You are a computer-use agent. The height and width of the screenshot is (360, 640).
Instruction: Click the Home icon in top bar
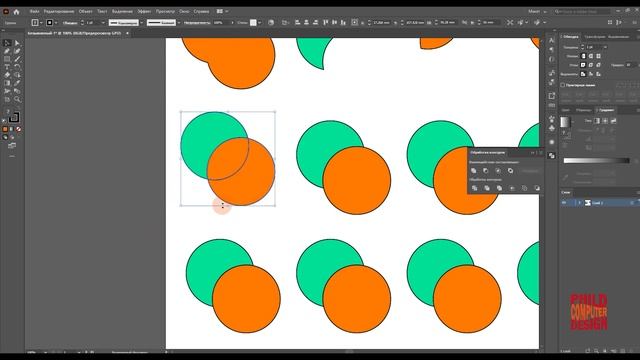16,12
